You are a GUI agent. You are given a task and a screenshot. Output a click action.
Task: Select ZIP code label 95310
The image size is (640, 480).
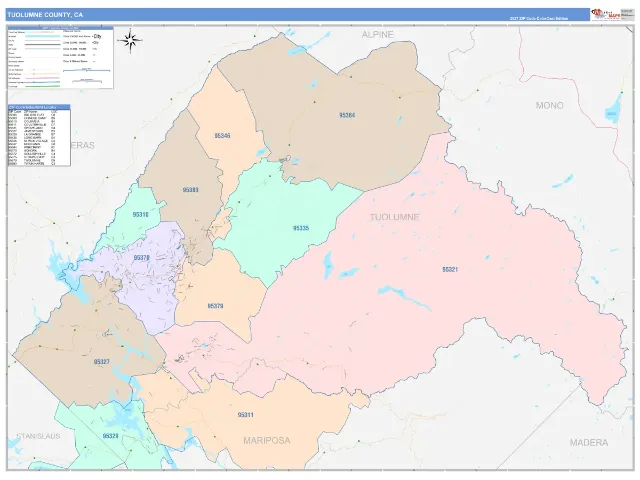click(140, 215)
